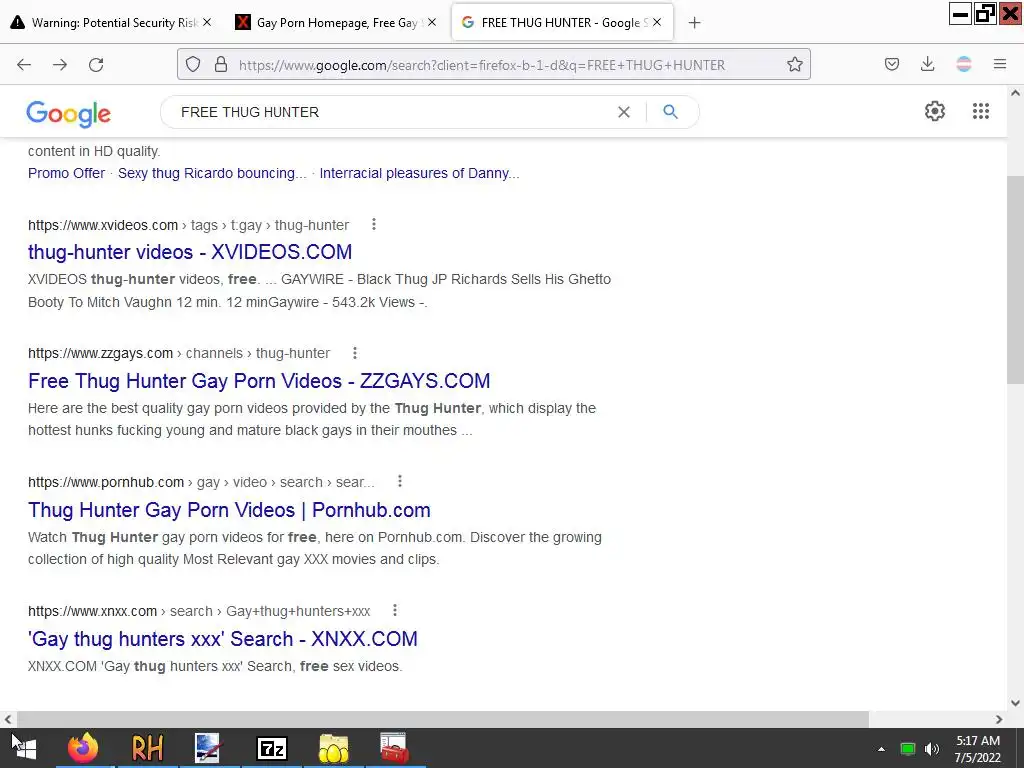Submit search with the magnifier icon
The image size is (1024, 768).
(670, 112)
